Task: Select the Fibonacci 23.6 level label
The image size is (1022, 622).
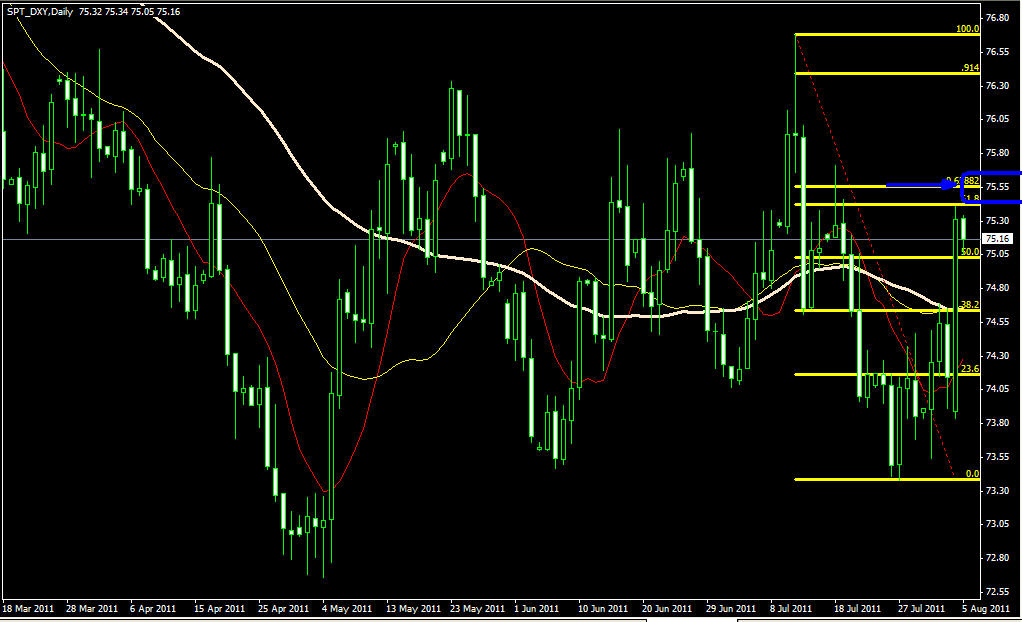Action: (970, 368)
